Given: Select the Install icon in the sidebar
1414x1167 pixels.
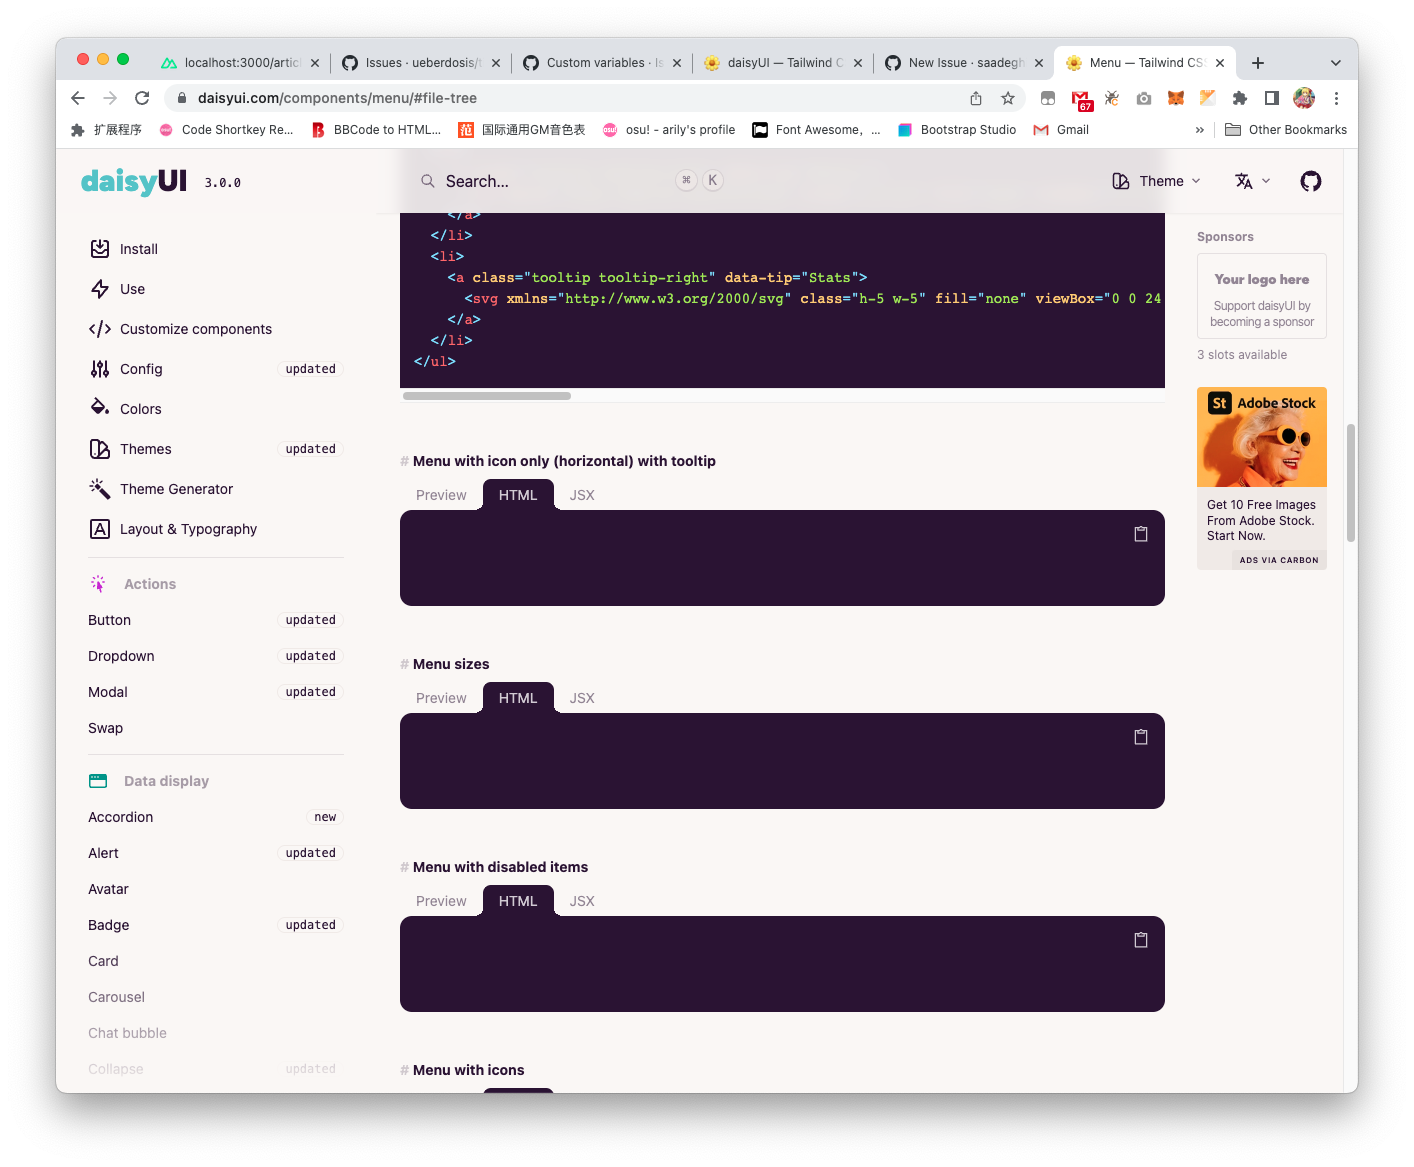Looking at the screenshot, I should pyautogui.click(x=100, y=248).
